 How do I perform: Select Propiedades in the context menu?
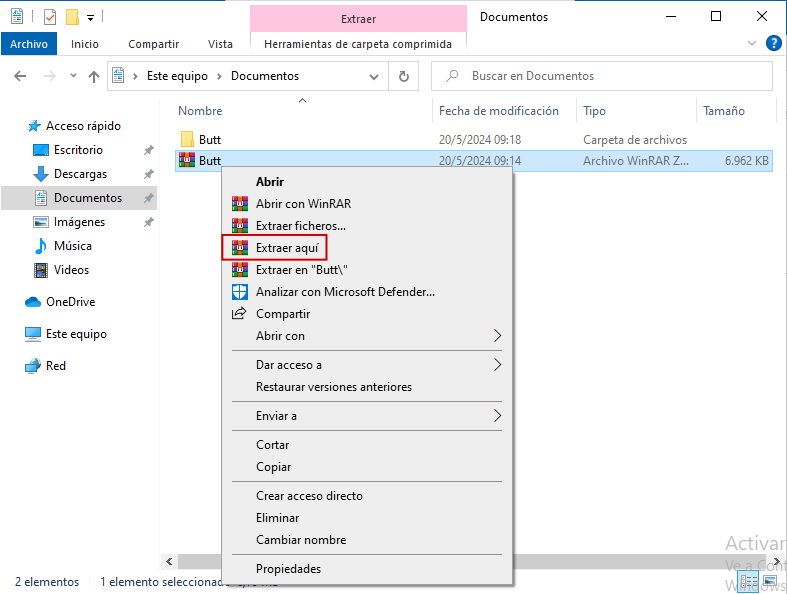288,569
